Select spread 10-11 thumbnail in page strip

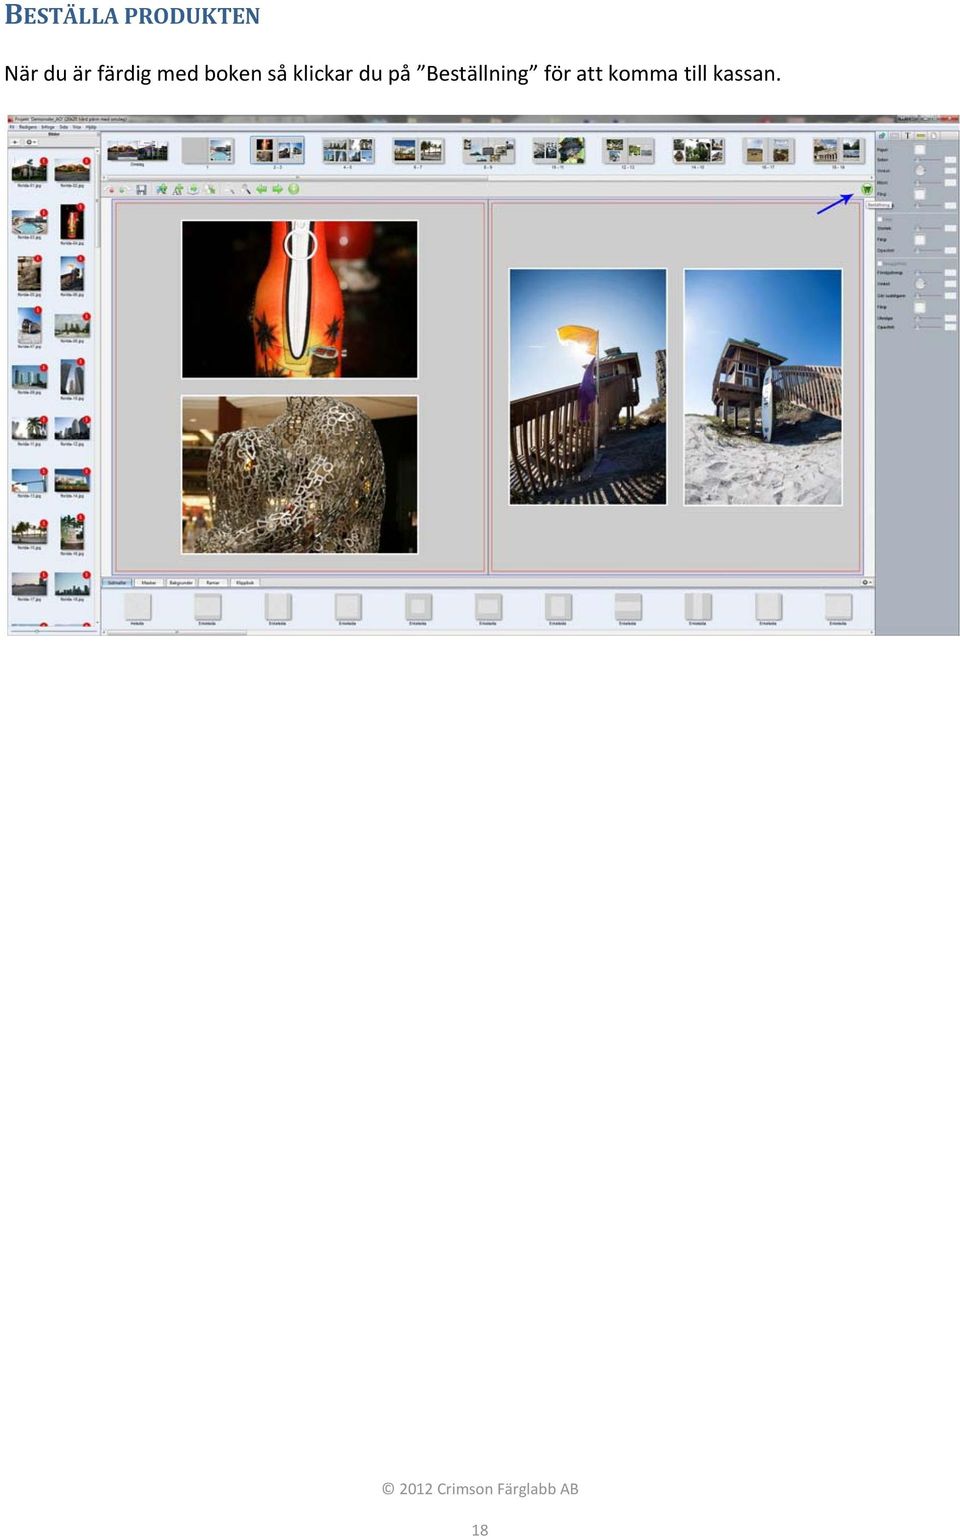click(x=558, y=151)
